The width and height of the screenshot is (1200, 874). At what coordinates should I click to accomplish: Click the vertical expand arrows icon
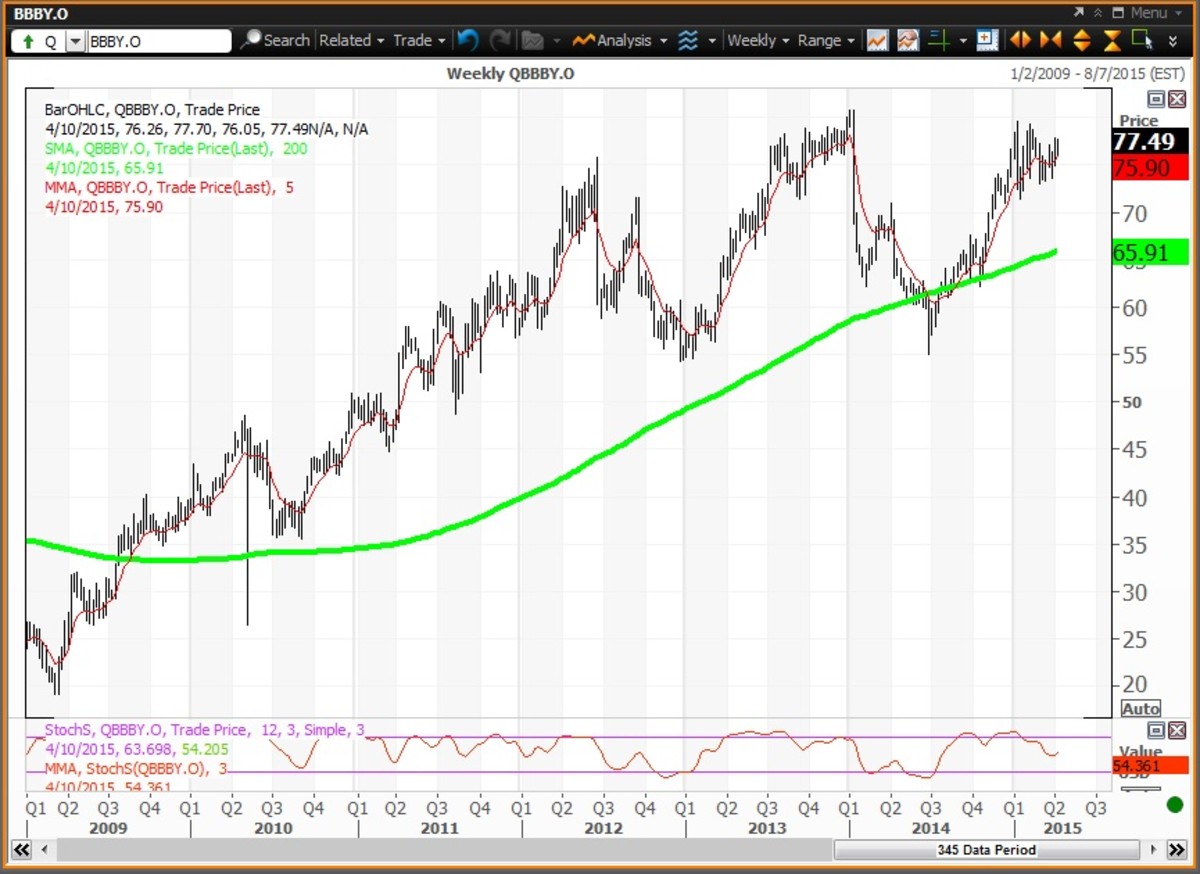click(x=1081, y=41)
